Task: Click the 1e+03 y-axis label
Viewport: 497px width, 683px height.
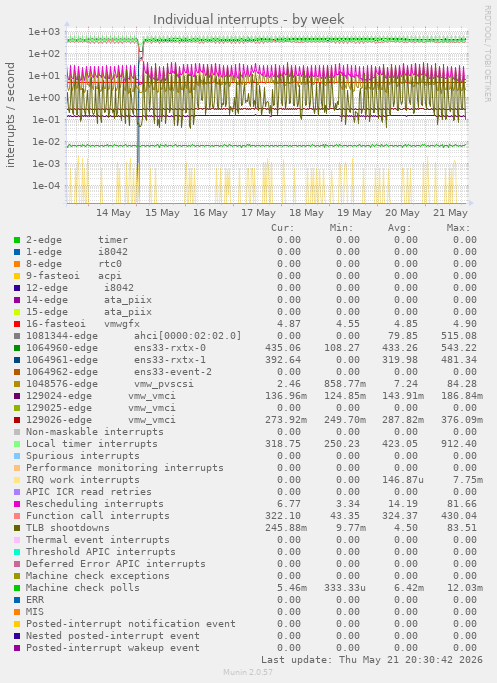Action: 44,31
